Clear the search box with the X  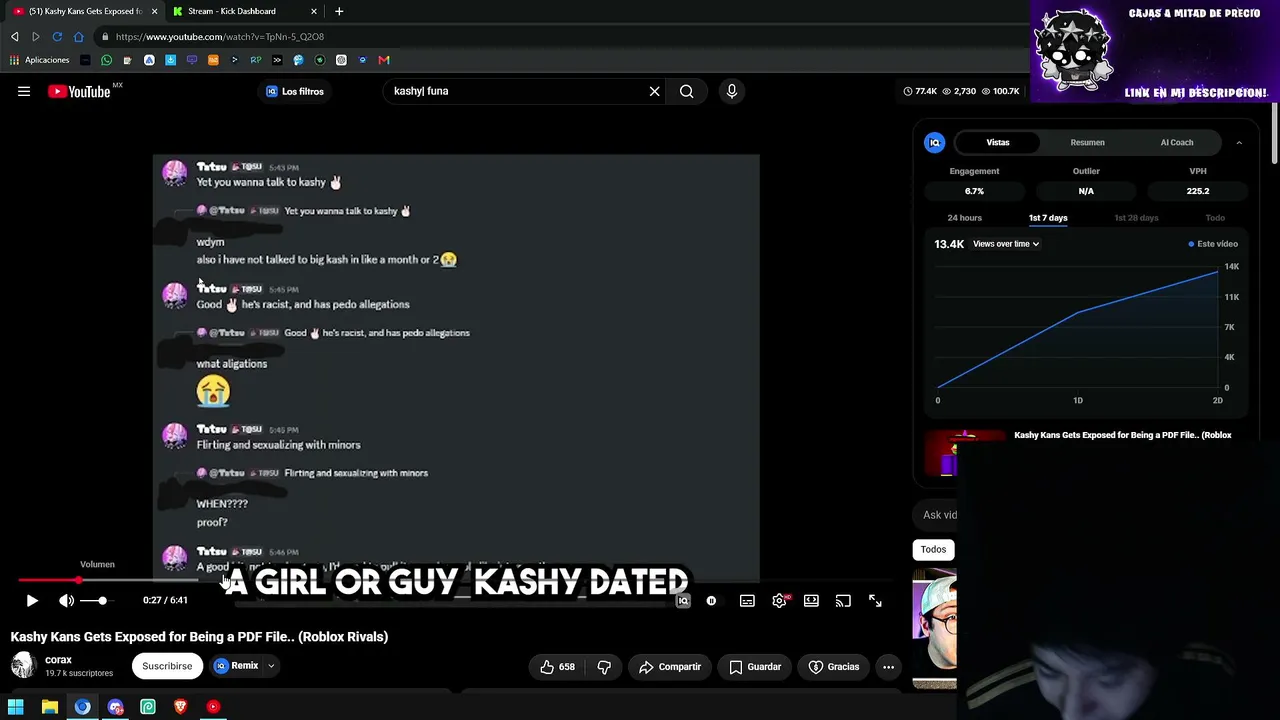pyautogui.click(x=655, y=91)
